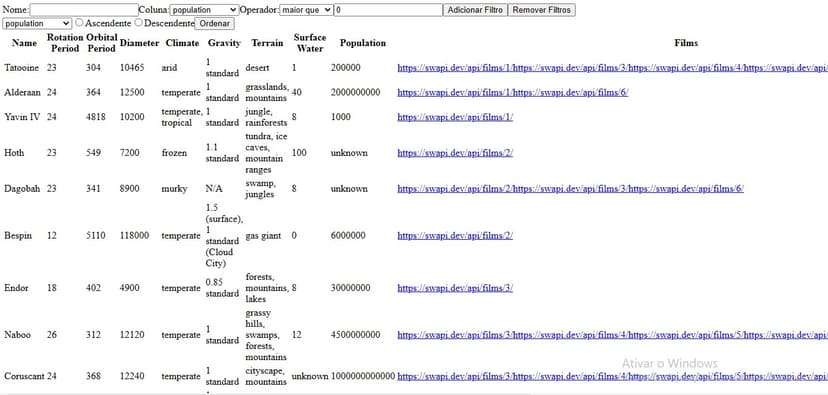The height and width of the screenshot is (395, 828).
Task: Click the Climate column header
Action: pyautogui.click(x=182, y=43)
